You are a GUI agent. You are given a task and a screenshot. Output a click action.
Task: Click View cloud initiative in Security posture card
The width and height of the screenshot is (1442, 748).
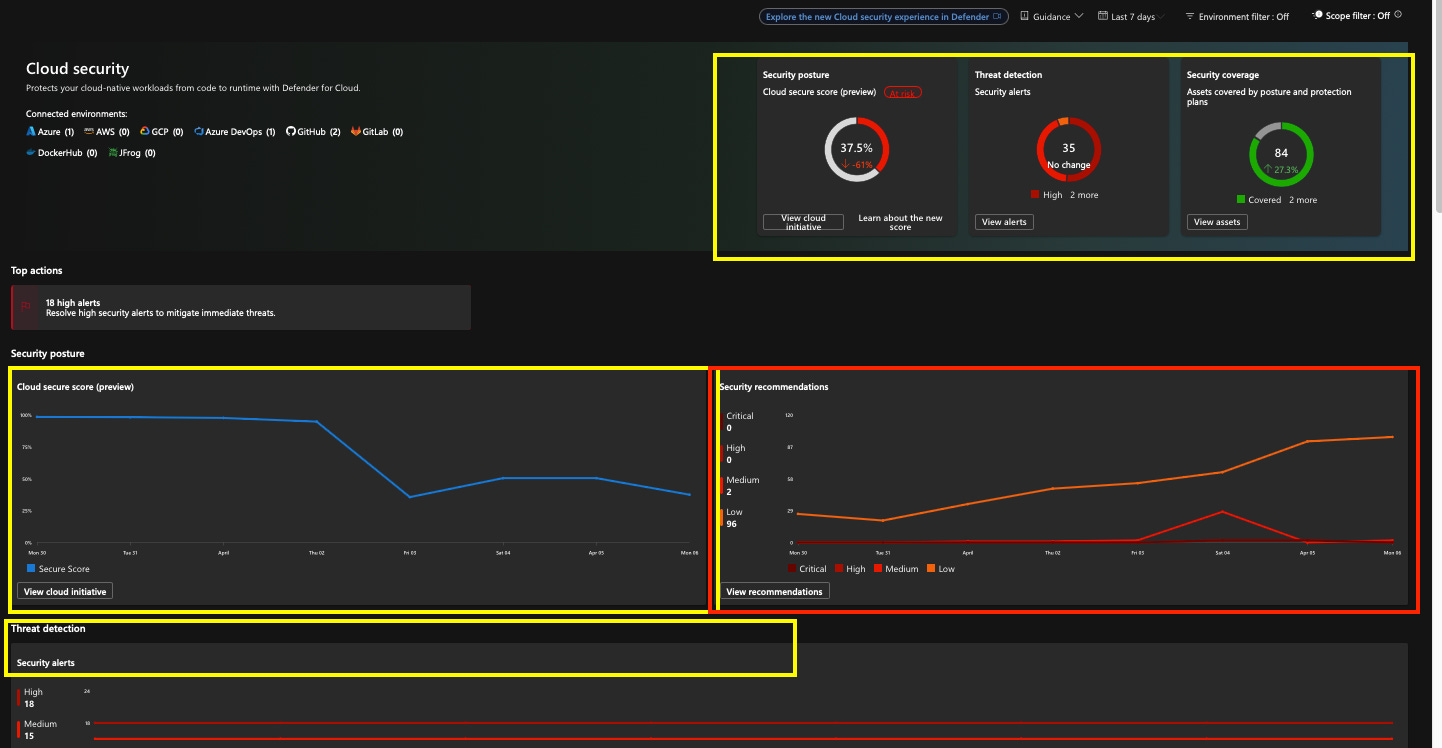802,222
